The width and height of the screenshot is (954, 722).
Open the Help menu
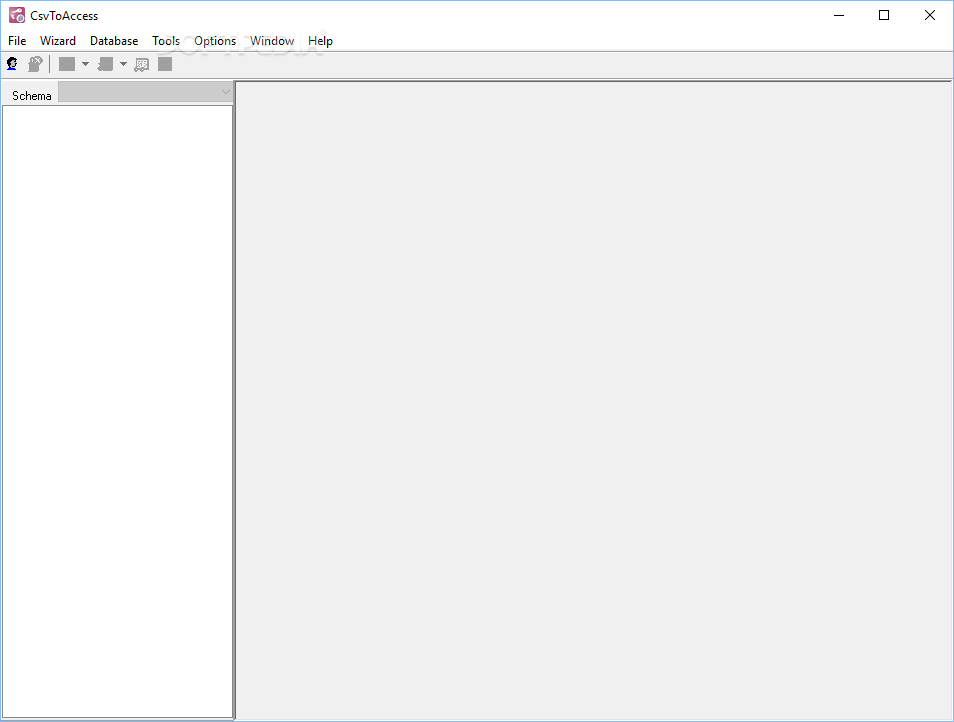(x=320, y=41)
